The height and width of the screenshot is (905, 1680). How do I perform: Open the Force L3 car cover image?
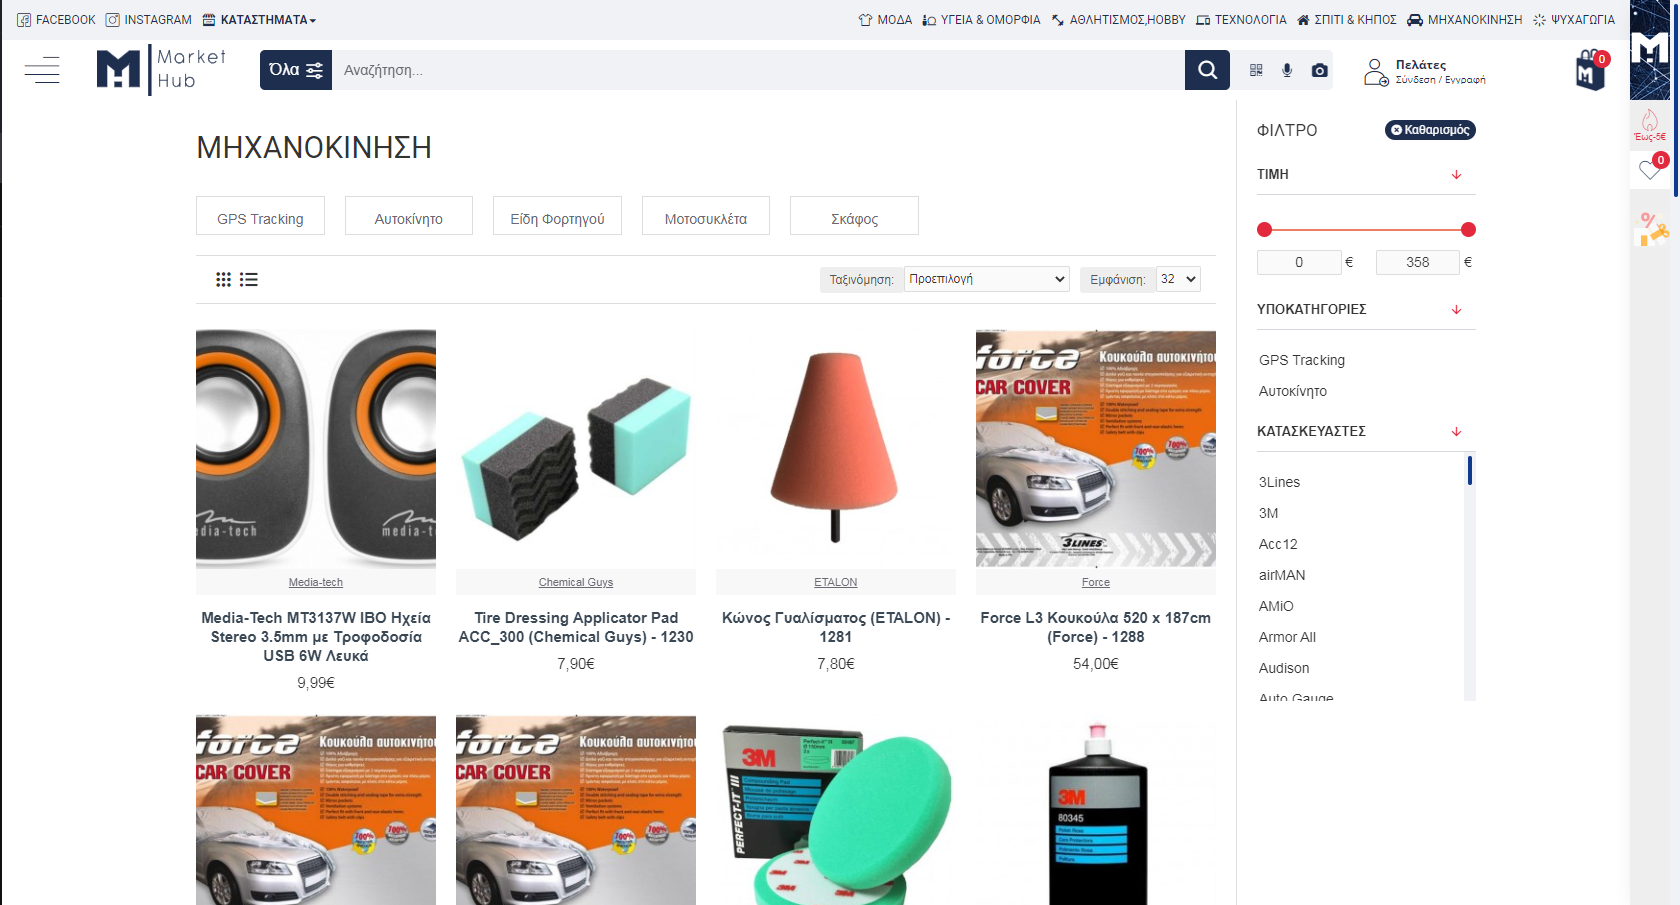pos(1096,449)
